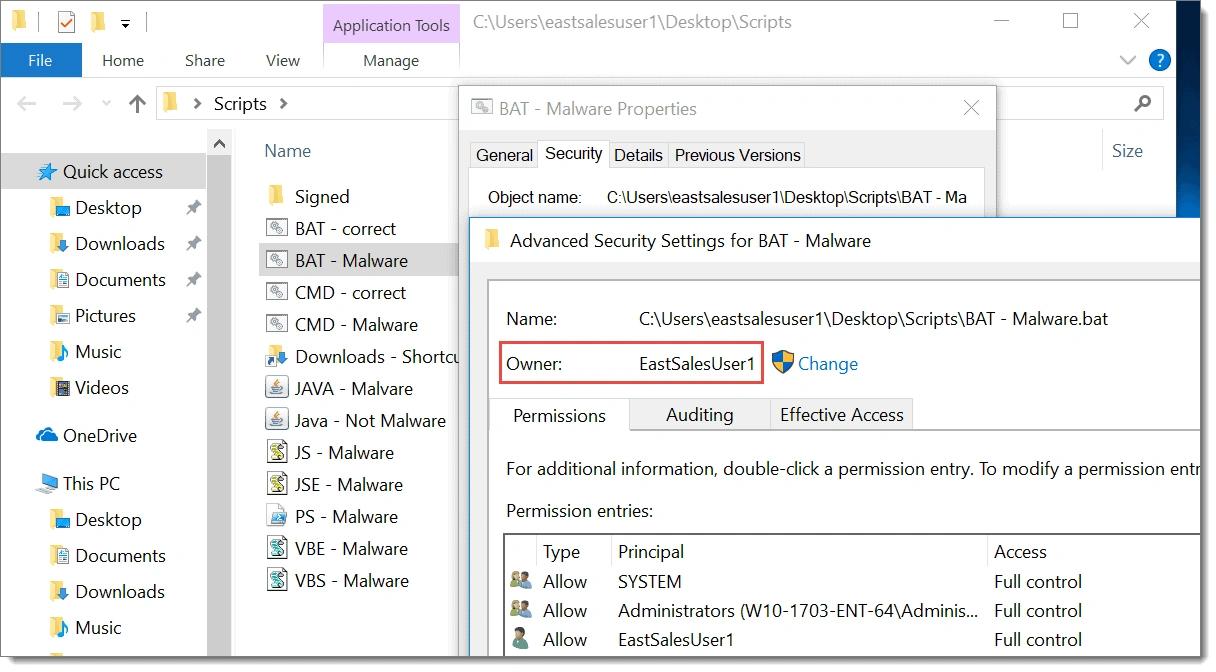Click Scripts in the address bar

240,103
